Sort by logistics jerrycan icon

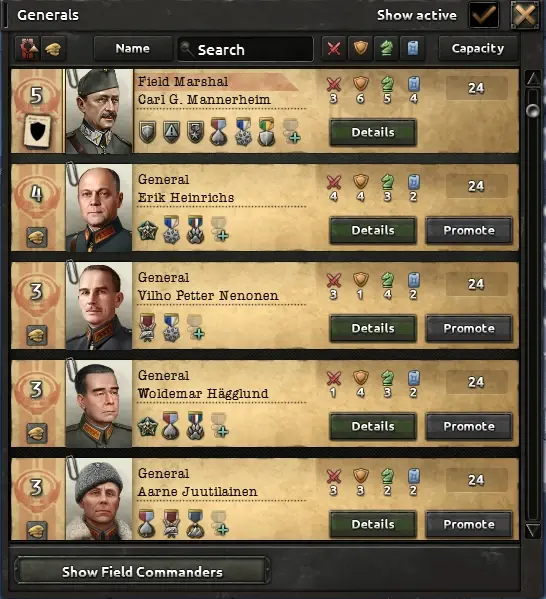pyautogui.click(x=413, y=49)
